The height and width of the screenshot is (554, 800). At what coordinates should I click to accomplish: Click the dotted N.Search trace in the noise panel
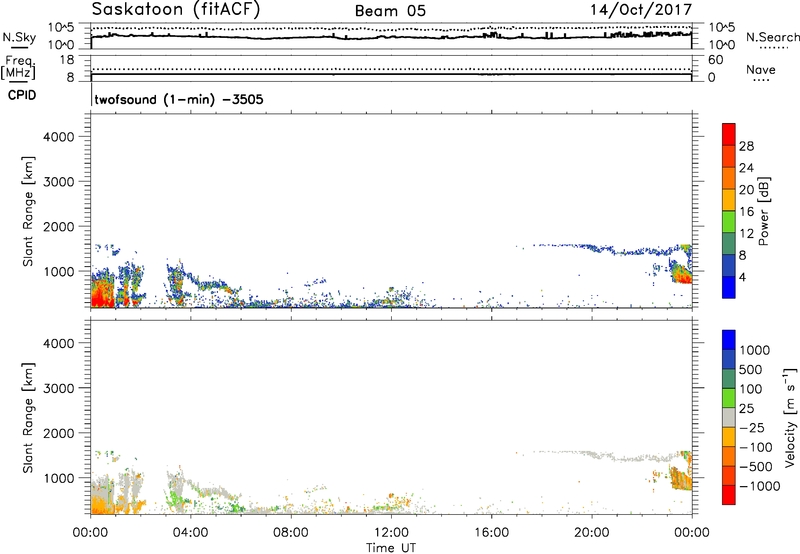(x=391, y=29)
